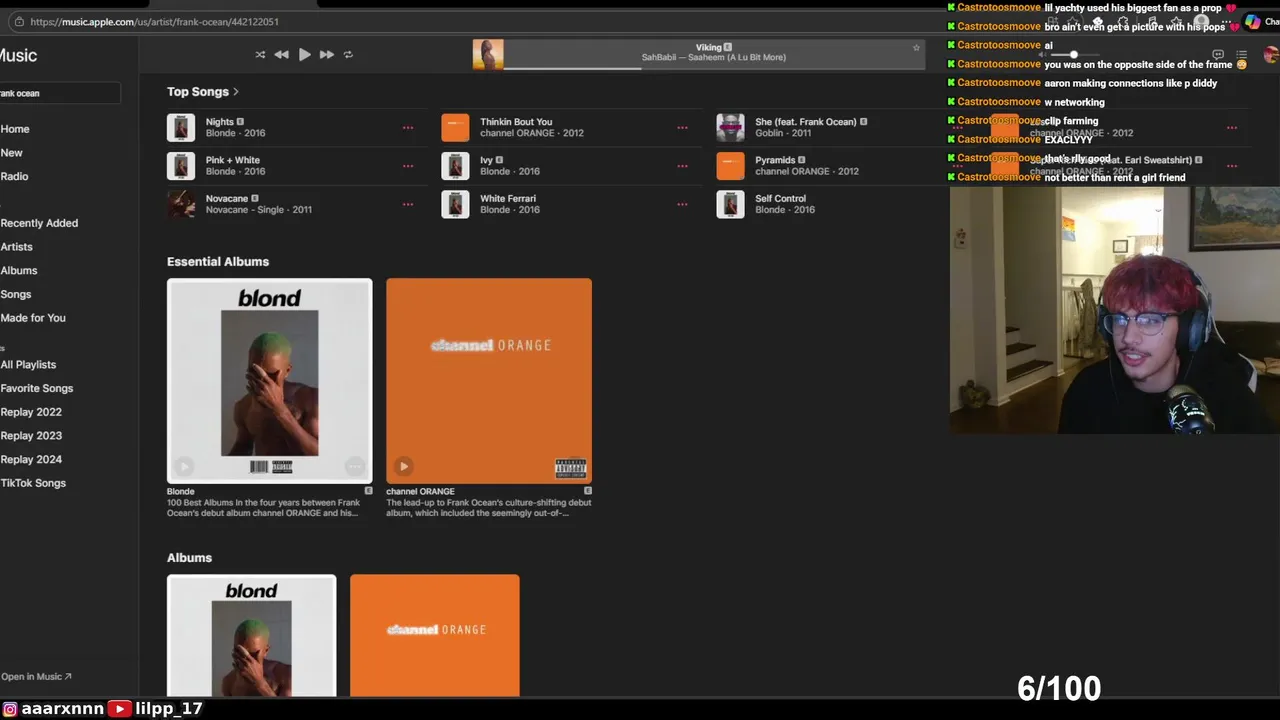
Task: Open All Playlists
Action: [x=28, y=365]
